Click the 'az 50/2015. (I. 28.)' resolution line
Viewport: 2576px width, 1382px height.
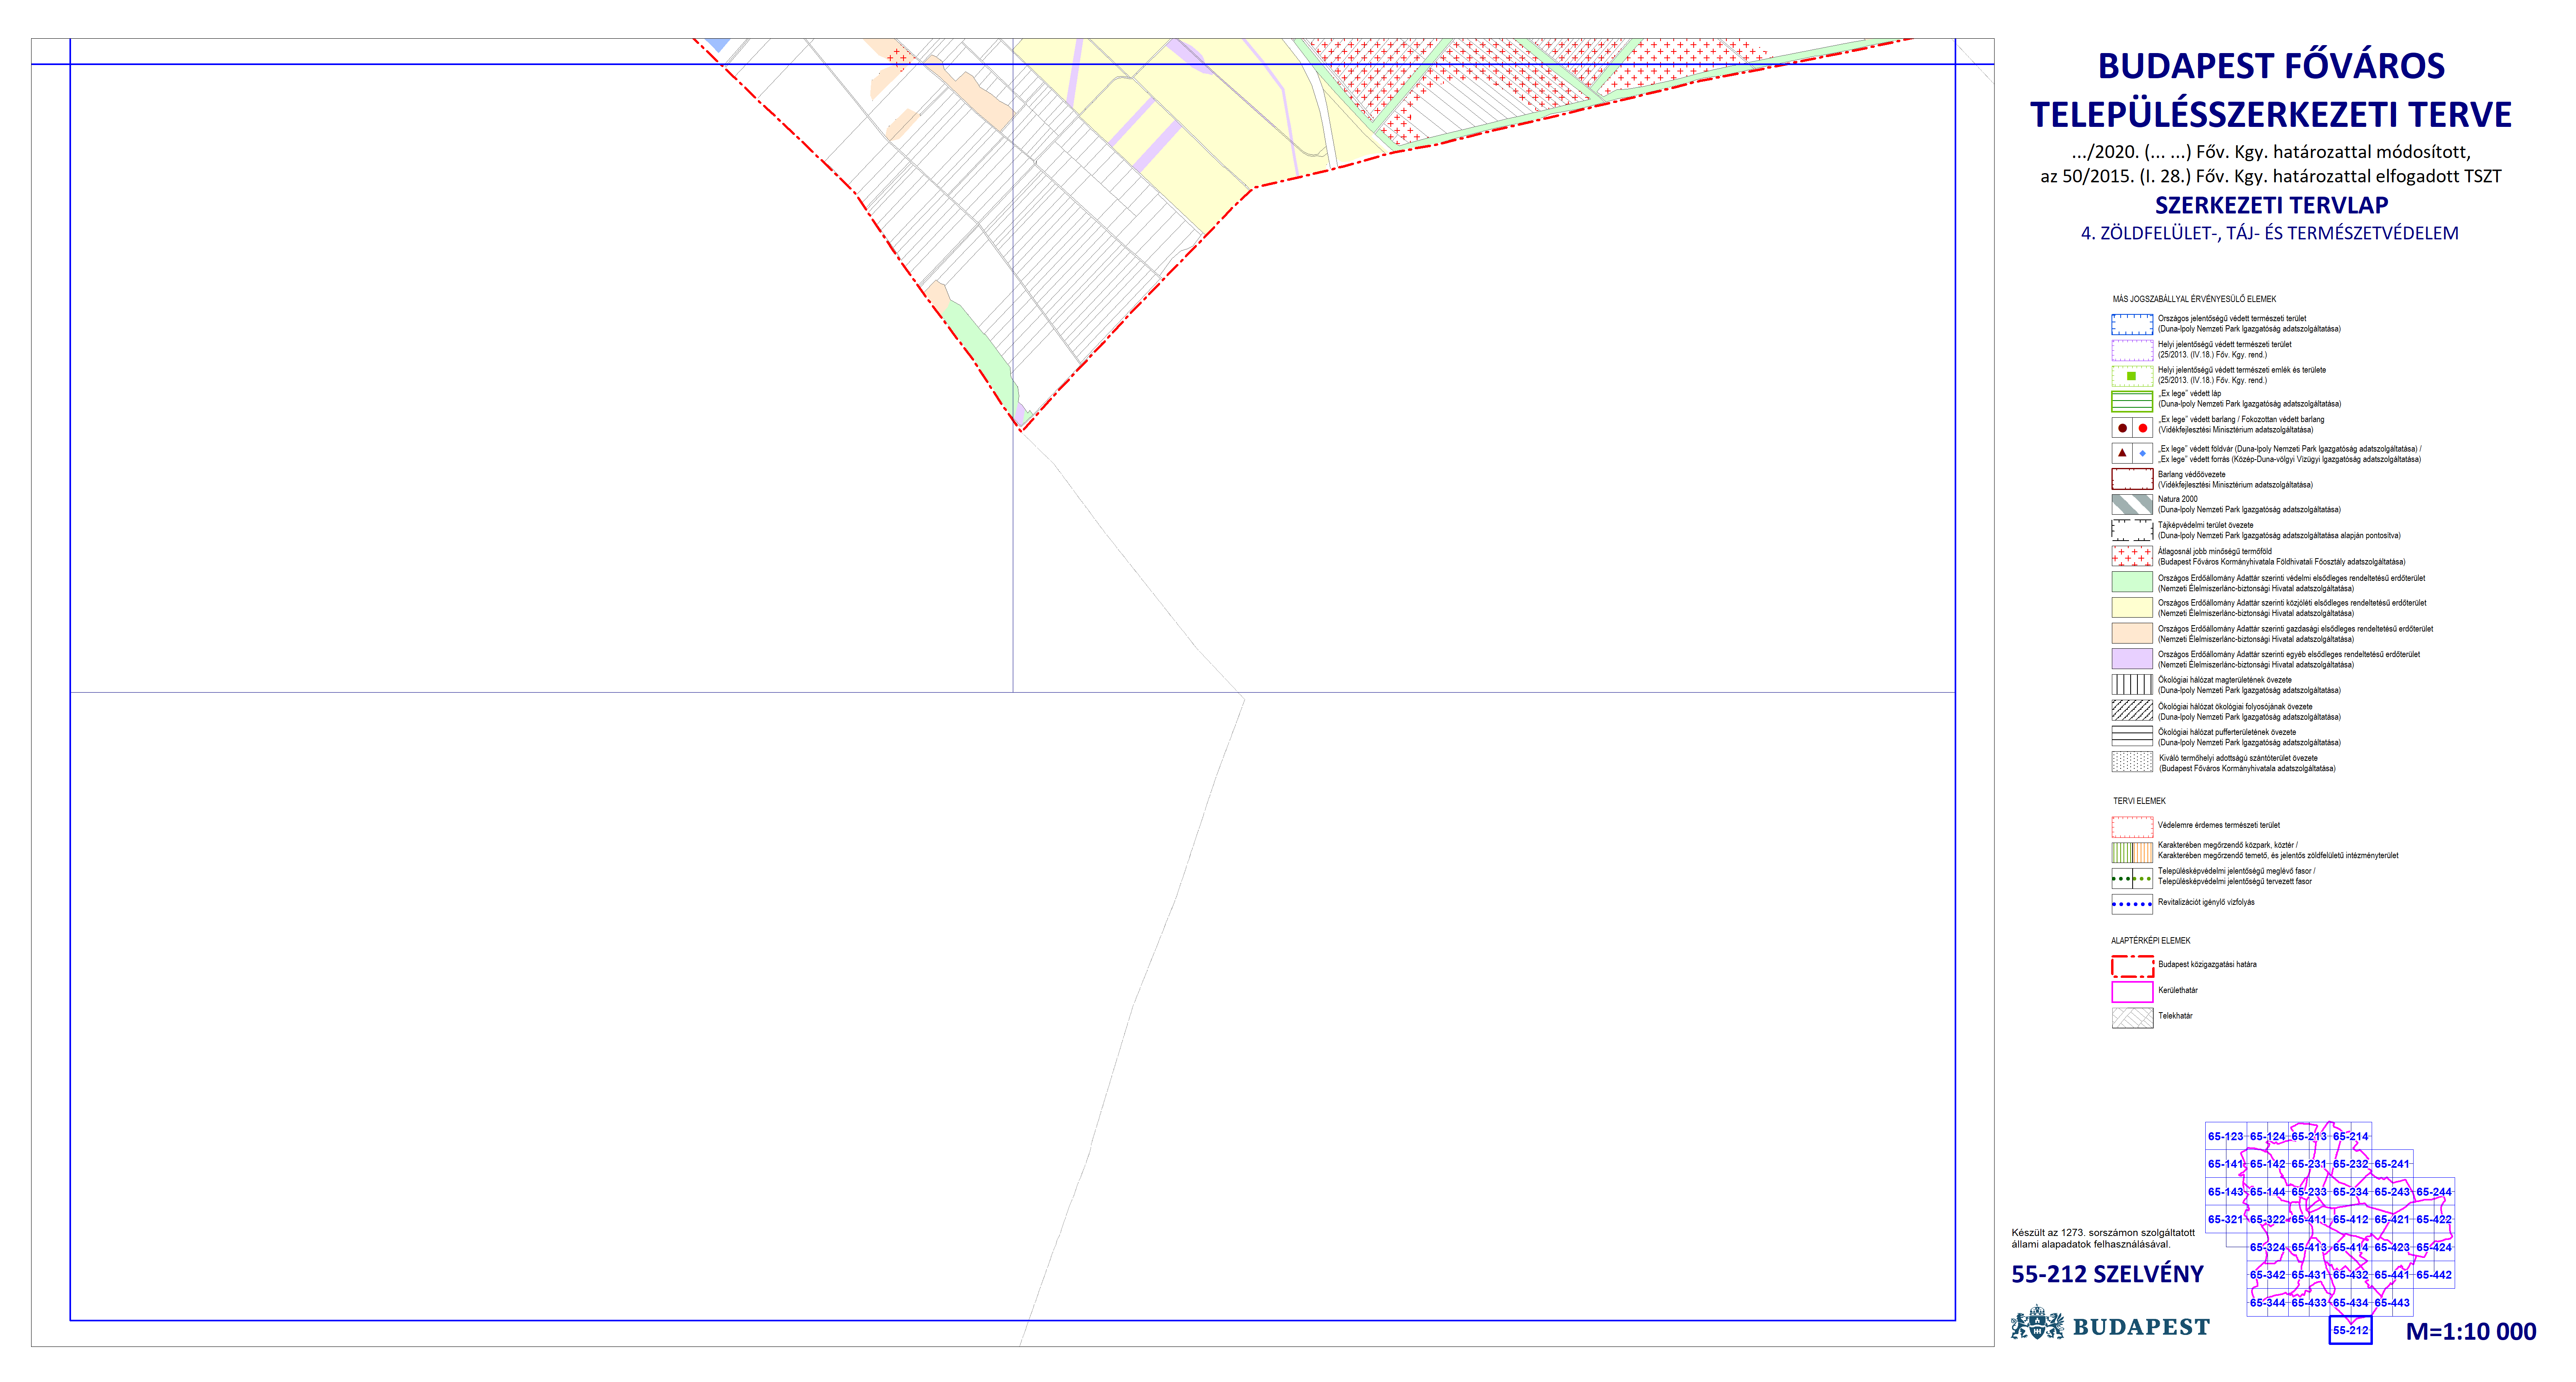2271,177
